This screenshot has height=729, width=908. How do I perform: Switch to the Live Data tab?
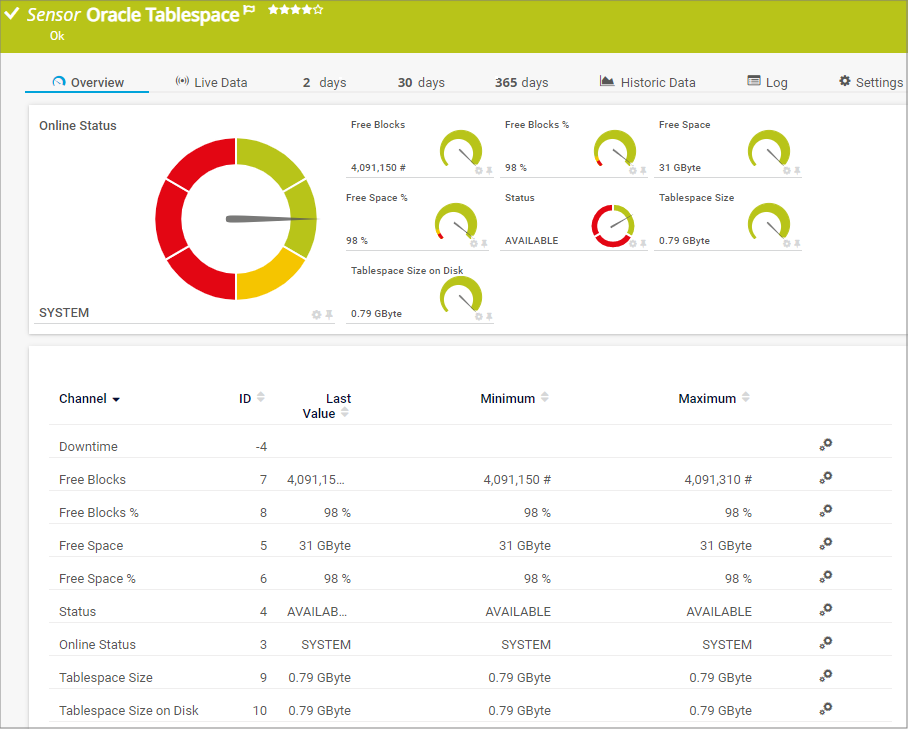click(x=211, y=82)
